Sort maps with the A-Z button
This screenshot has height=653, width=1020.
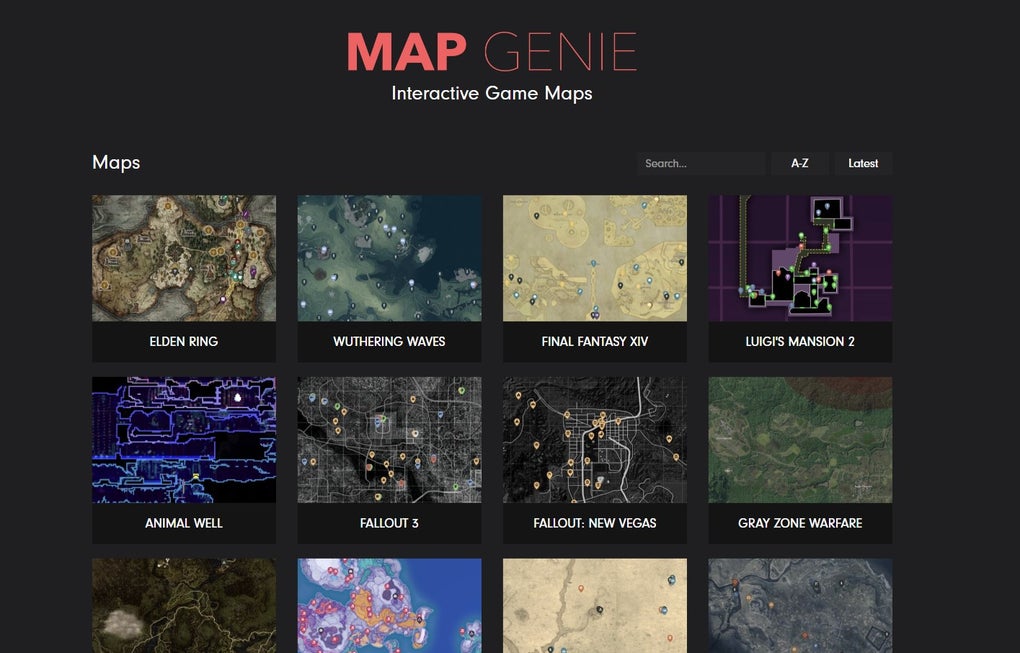(799, 163)
